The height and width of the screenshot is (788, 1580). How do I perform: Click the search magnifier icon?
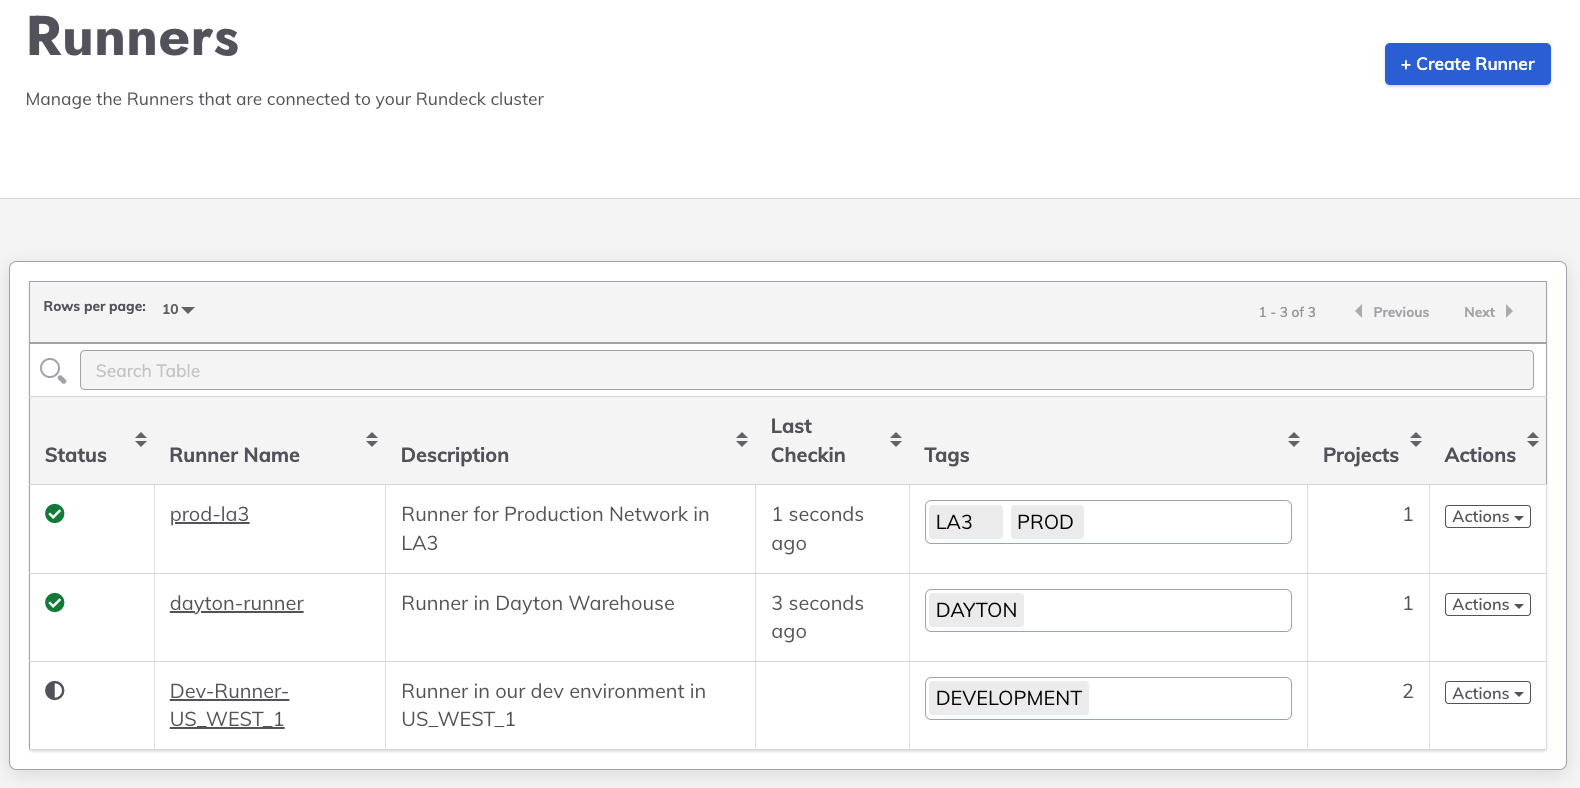[53, 371]
